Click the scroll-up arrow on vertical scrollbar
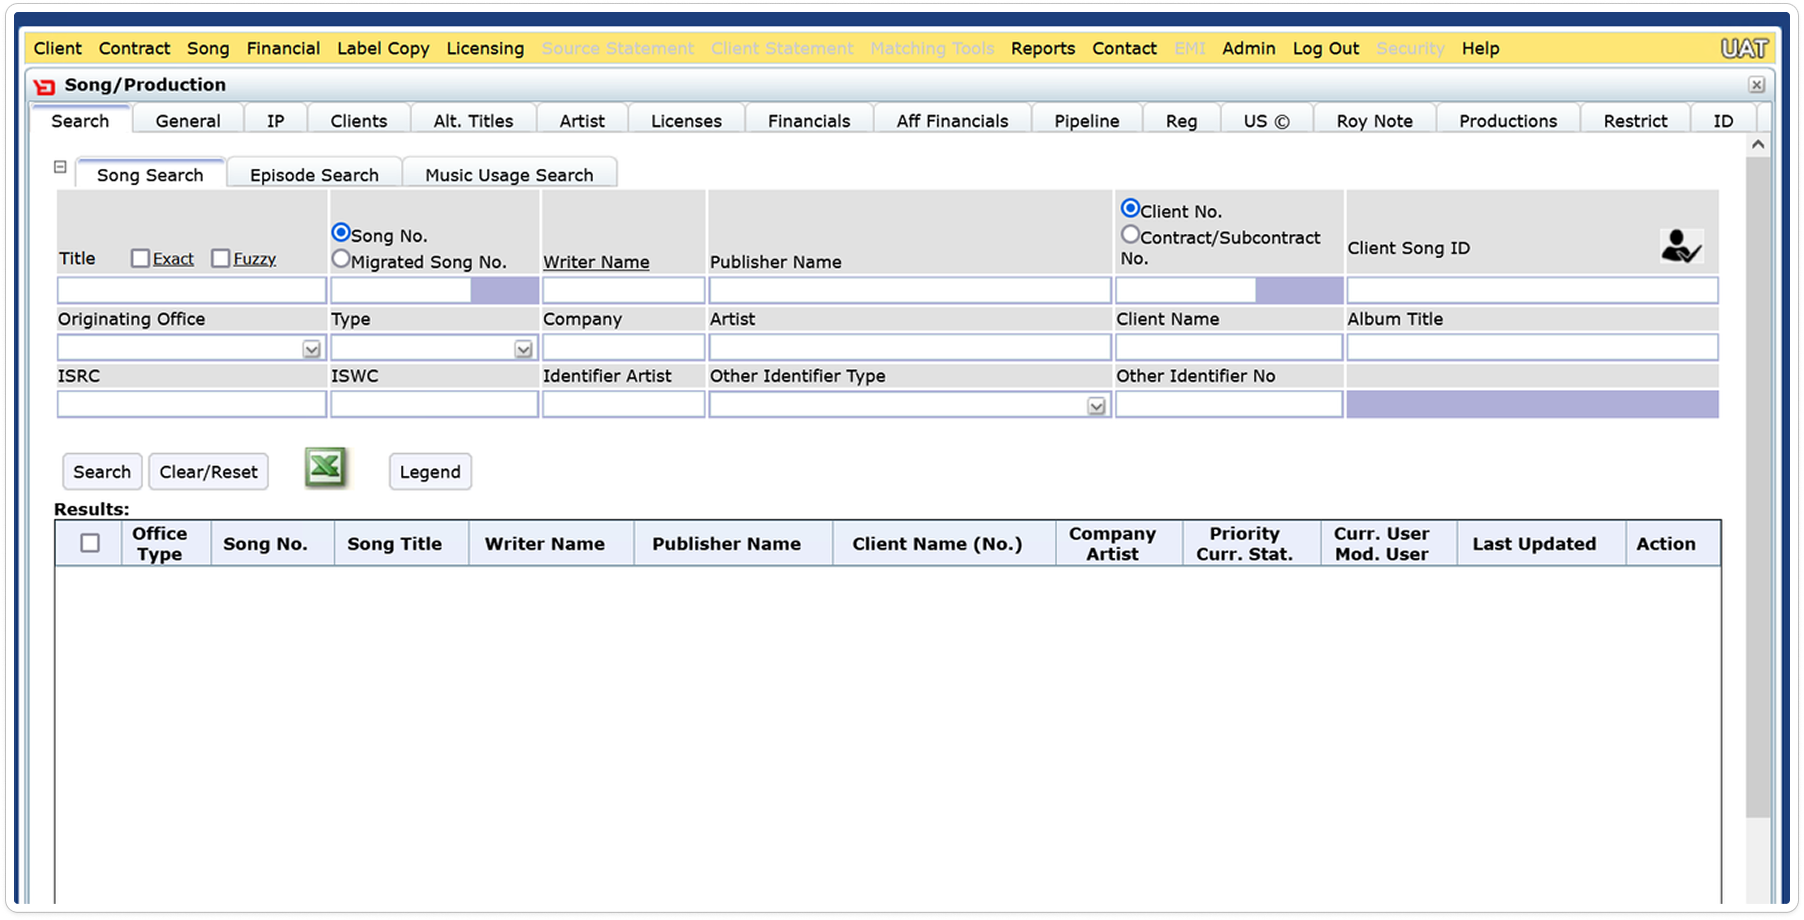 1758,145
